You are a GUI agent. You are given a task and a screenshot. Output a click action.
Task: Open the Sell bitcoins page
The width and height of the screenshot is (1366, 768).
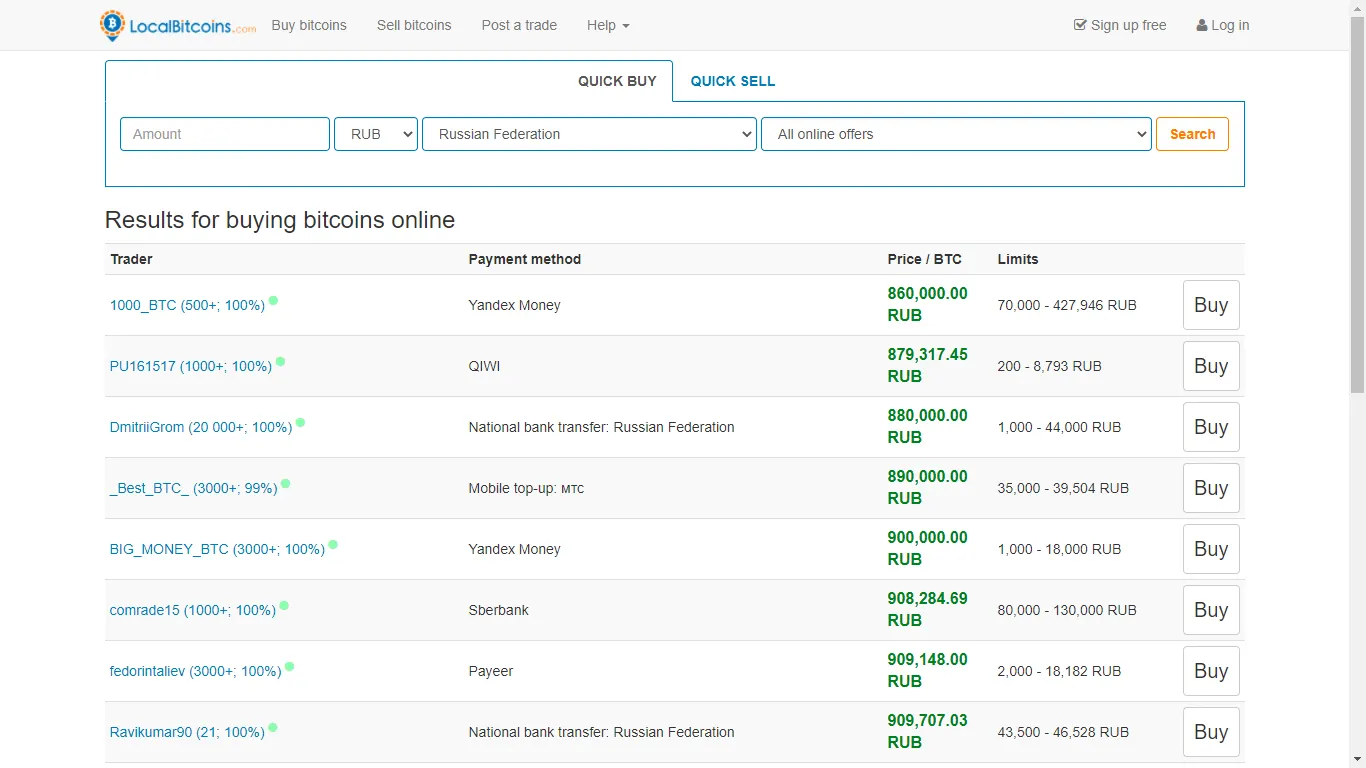coord(414,25)
